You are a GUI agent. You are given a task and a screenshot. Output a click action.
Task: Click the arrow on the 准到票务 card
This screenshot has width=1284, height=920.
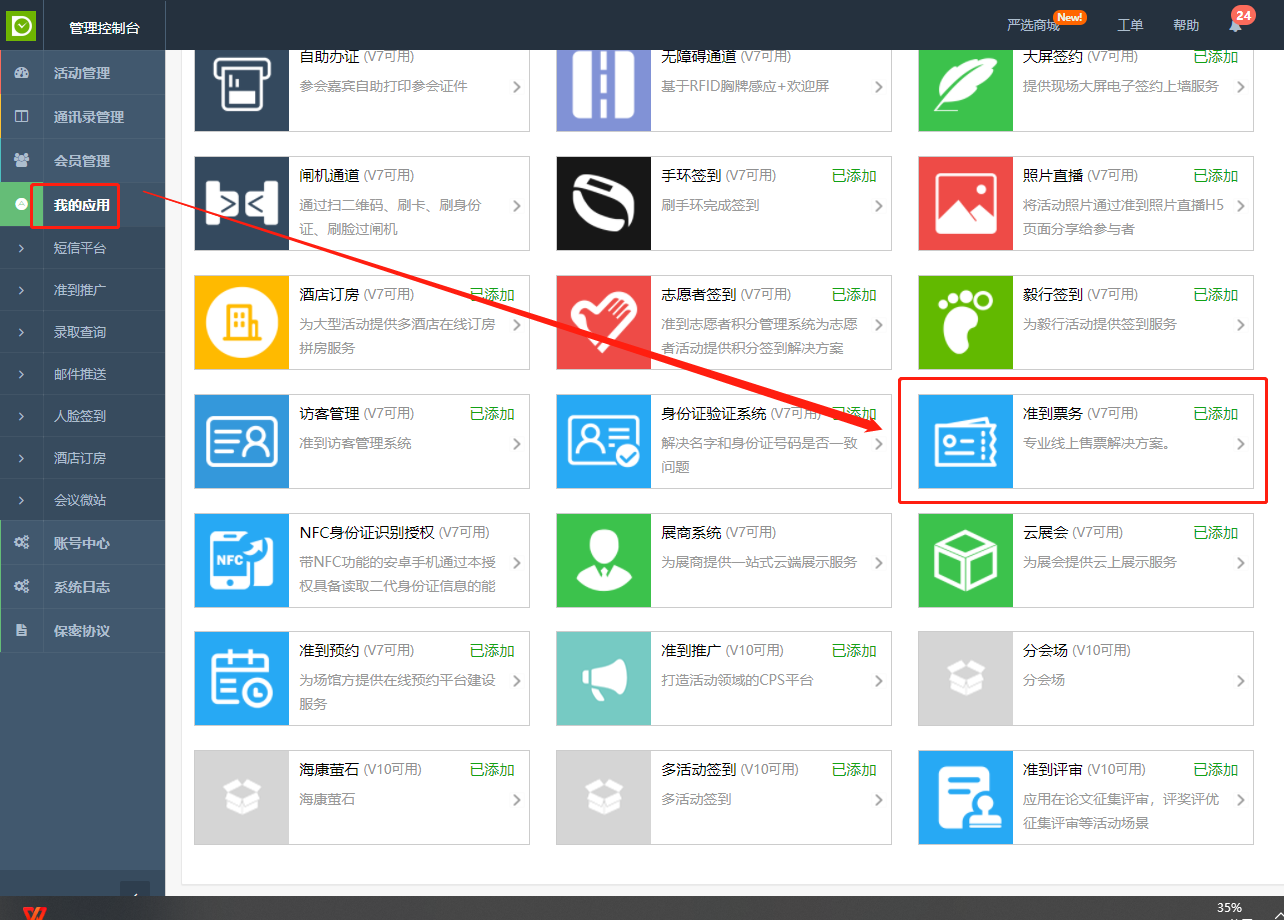[x=1241, y=444]
